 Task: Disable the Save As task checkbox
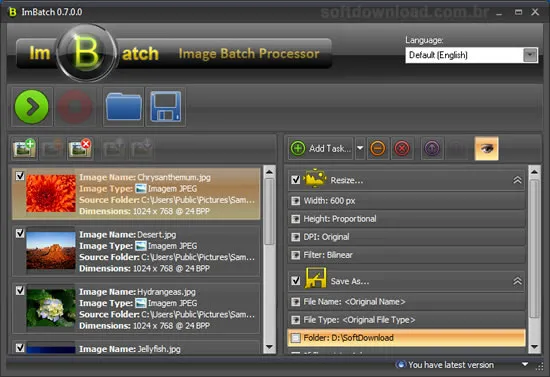pyautogui.click(x=296, y=281)
